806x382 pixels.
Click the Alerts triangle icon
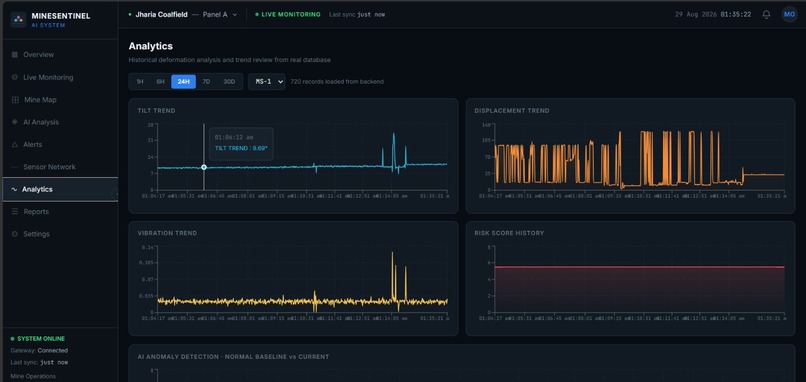(14, 144)
